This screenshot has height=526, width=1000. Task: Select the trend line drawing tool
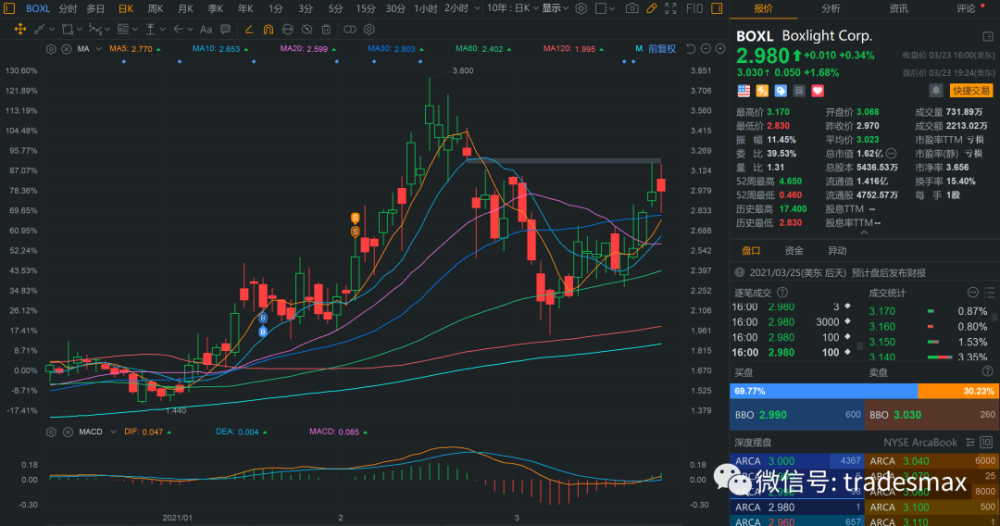click(x=40, y=29)
